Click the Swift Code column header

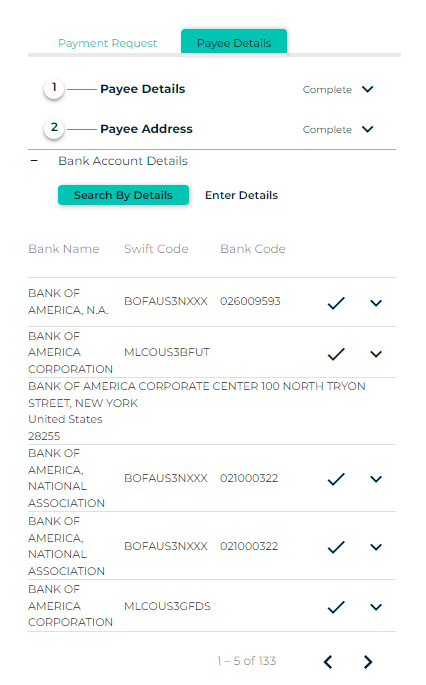(156, 249)
